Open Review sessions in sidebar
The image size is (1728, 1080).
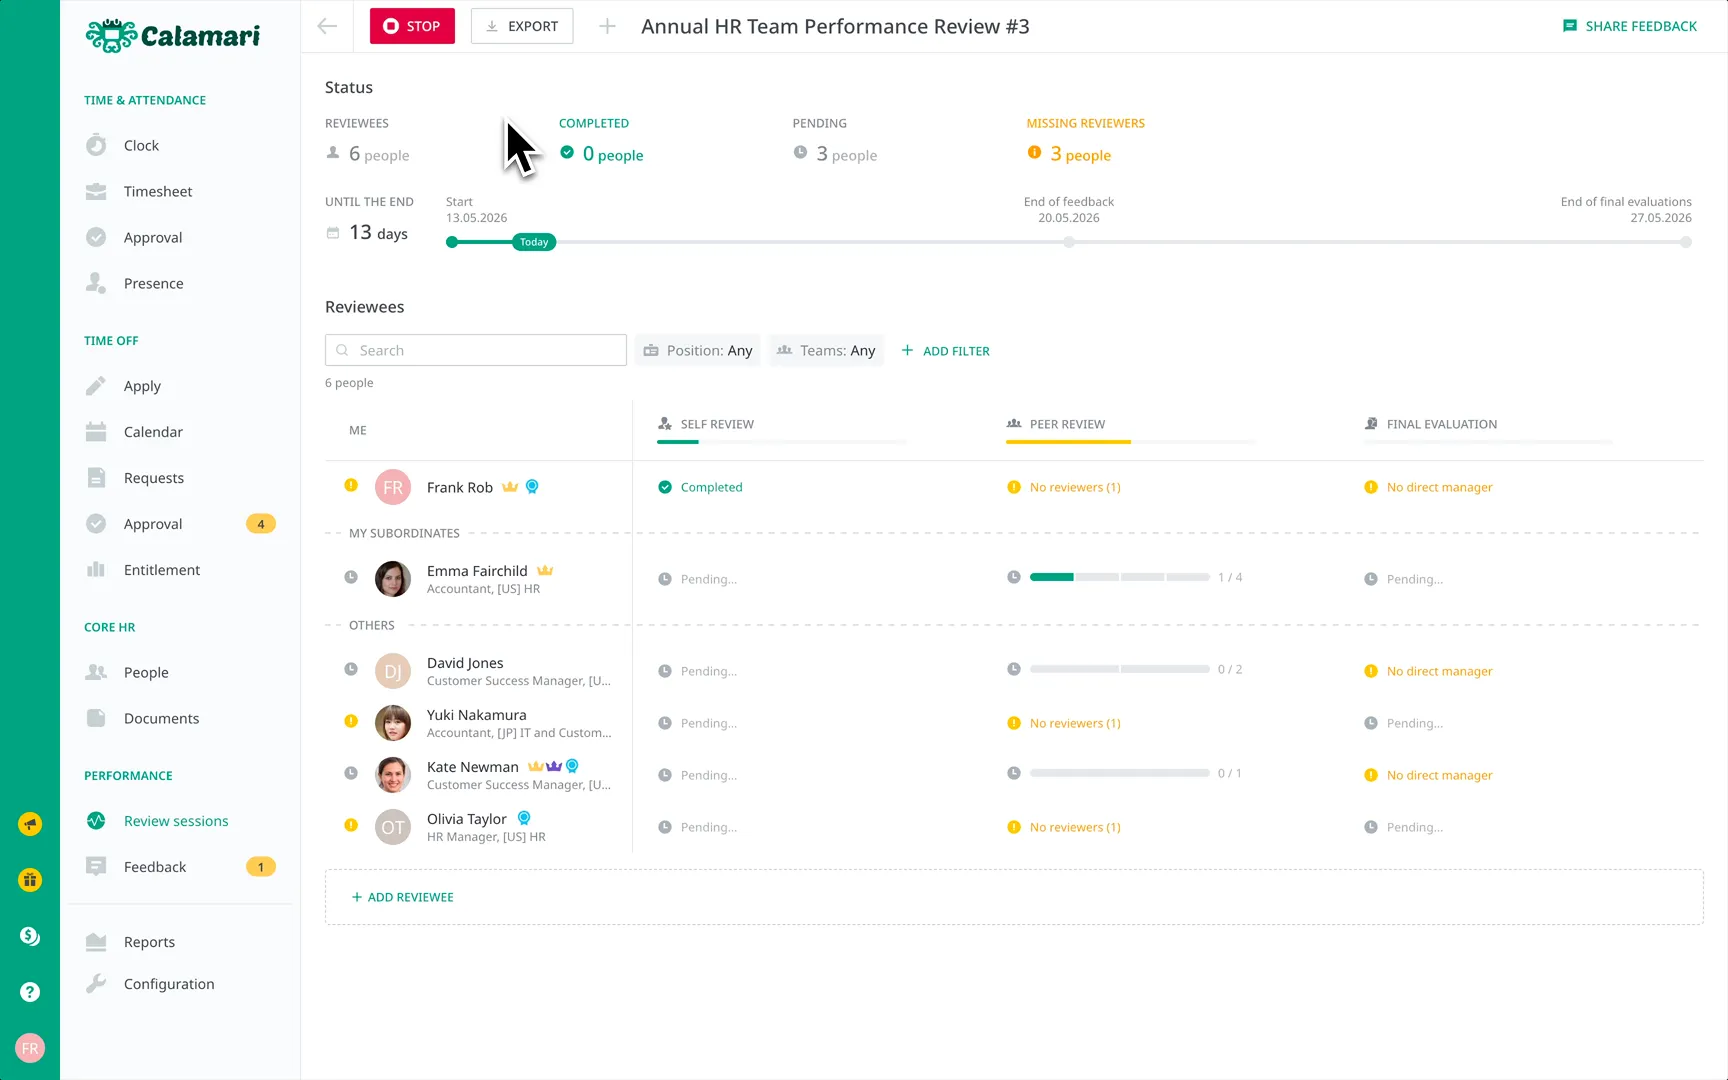[176, 821]
